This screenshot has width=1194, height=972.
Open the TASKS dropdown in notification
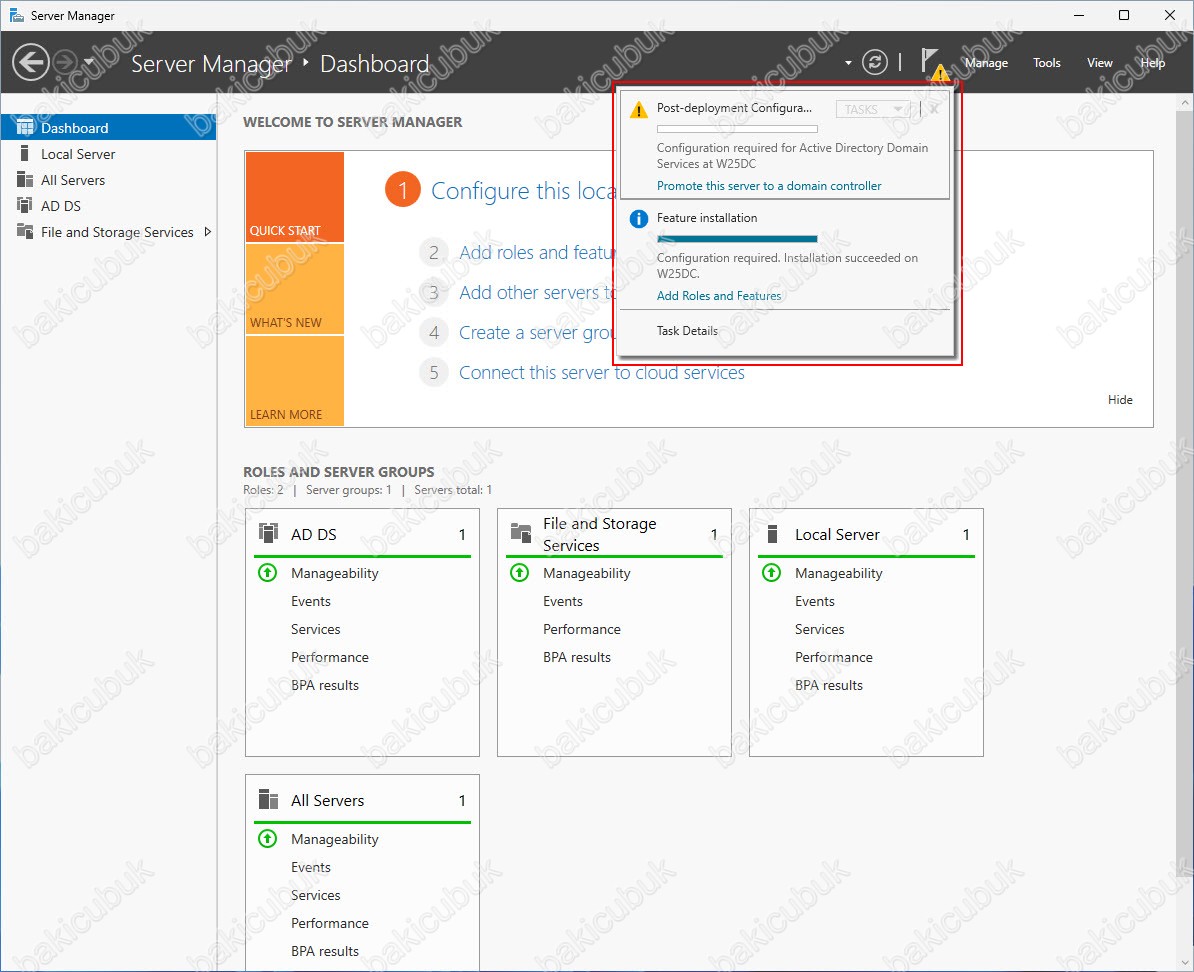click(x=873, y=110)
